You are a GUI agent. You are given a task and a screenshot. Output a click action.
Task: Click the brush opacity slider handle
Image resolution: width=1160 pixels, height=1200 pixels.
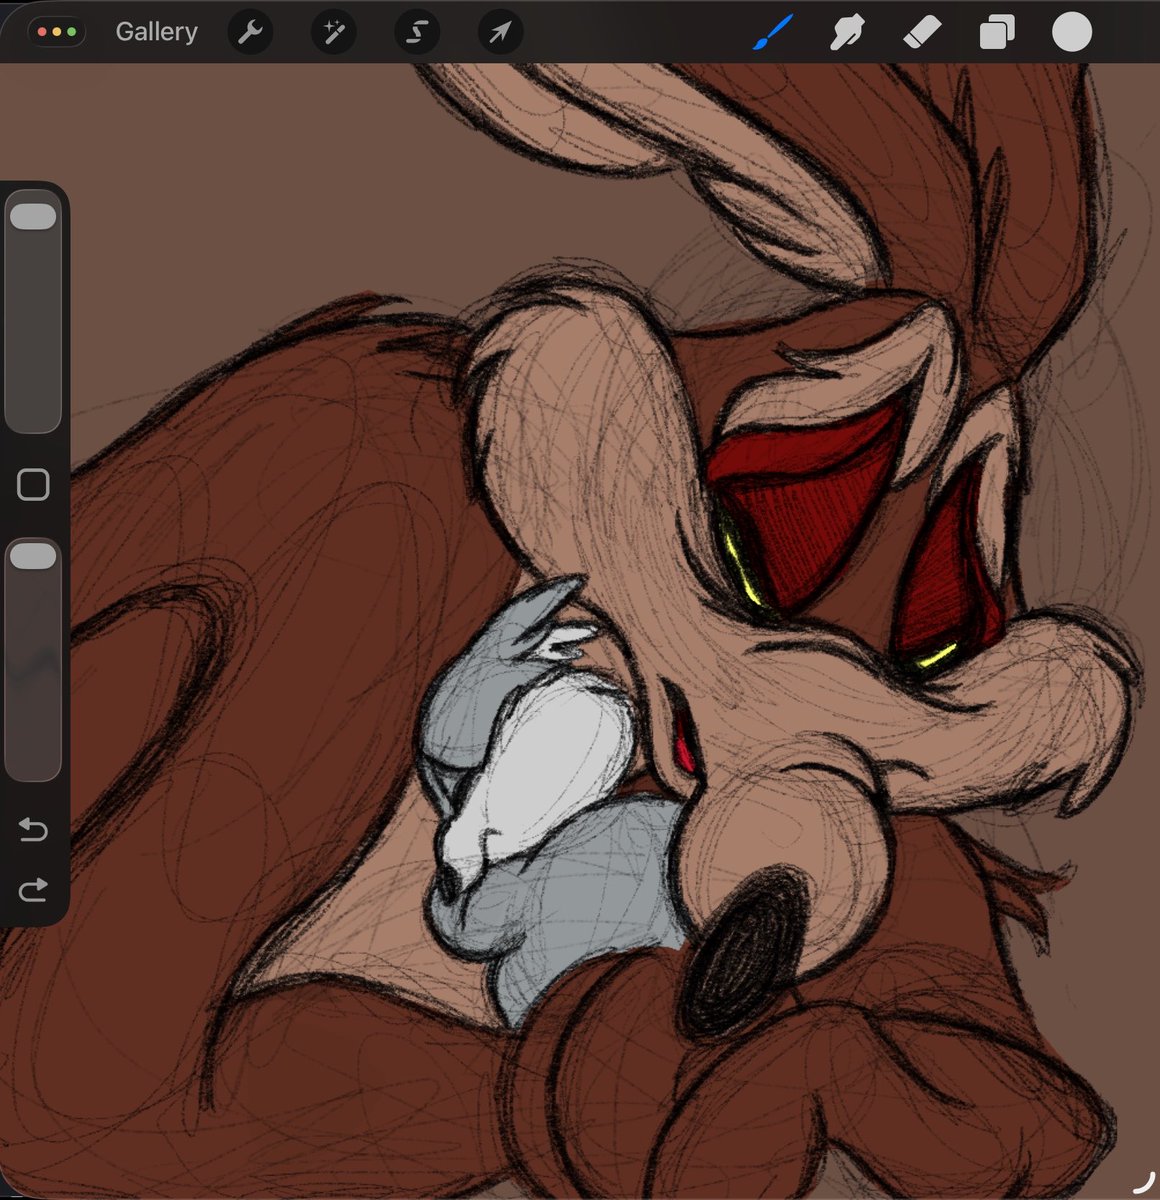33,557
